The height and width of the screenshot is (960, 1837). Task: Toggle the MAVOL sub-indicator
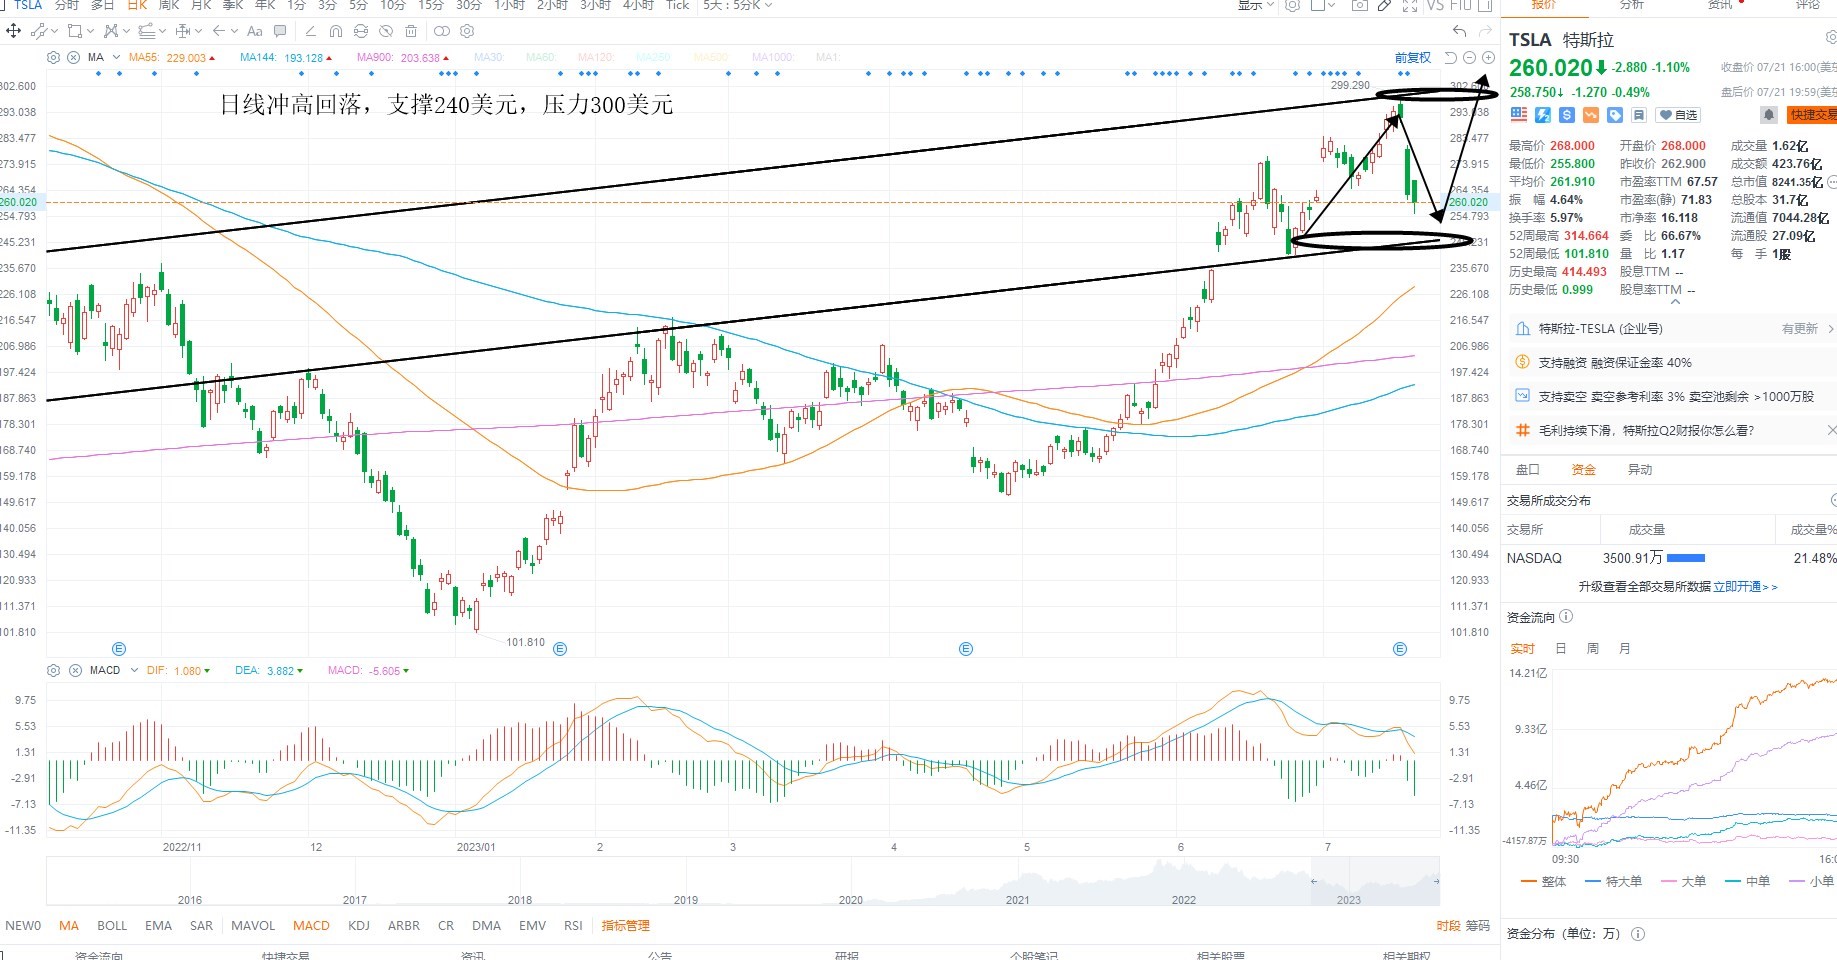(x=253, y=926)
